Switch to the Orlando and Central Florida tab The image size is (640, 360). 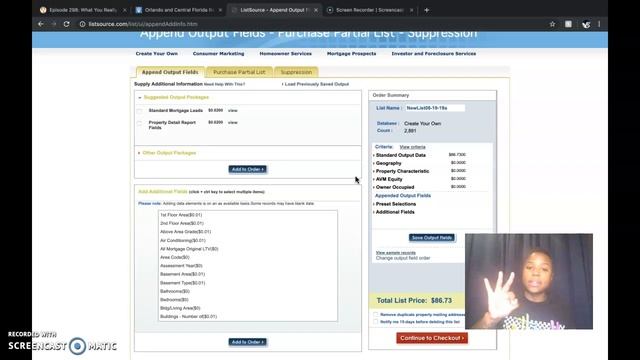178,10
